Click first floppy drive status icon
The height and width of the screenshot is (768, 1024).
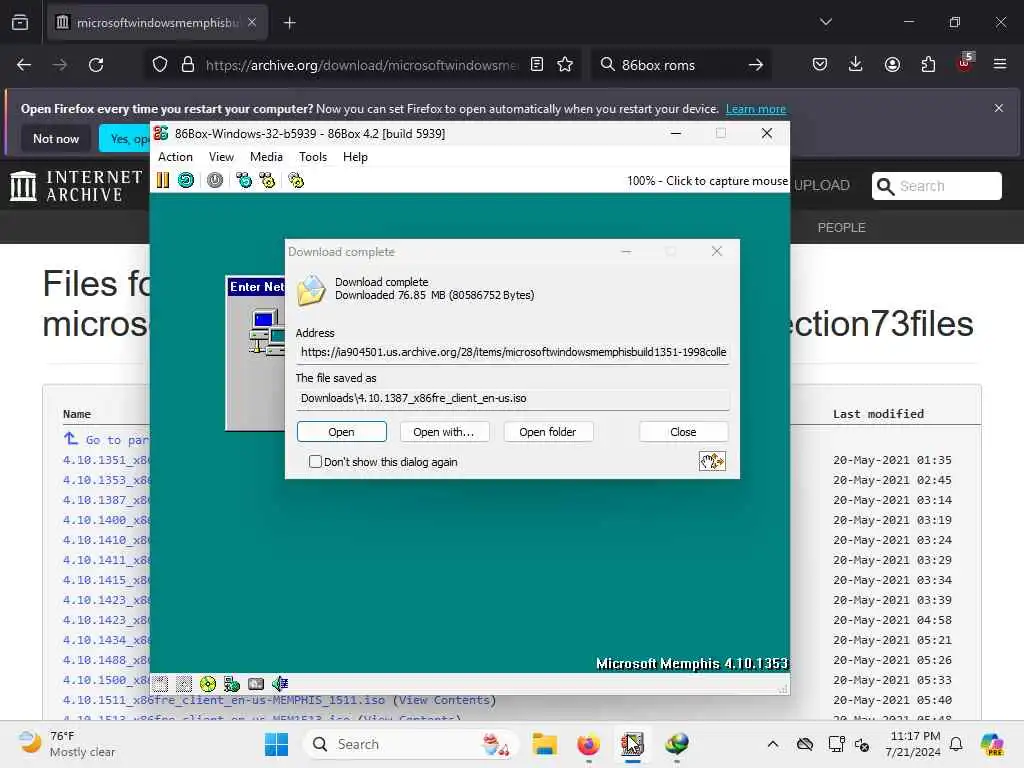(161, 684)
